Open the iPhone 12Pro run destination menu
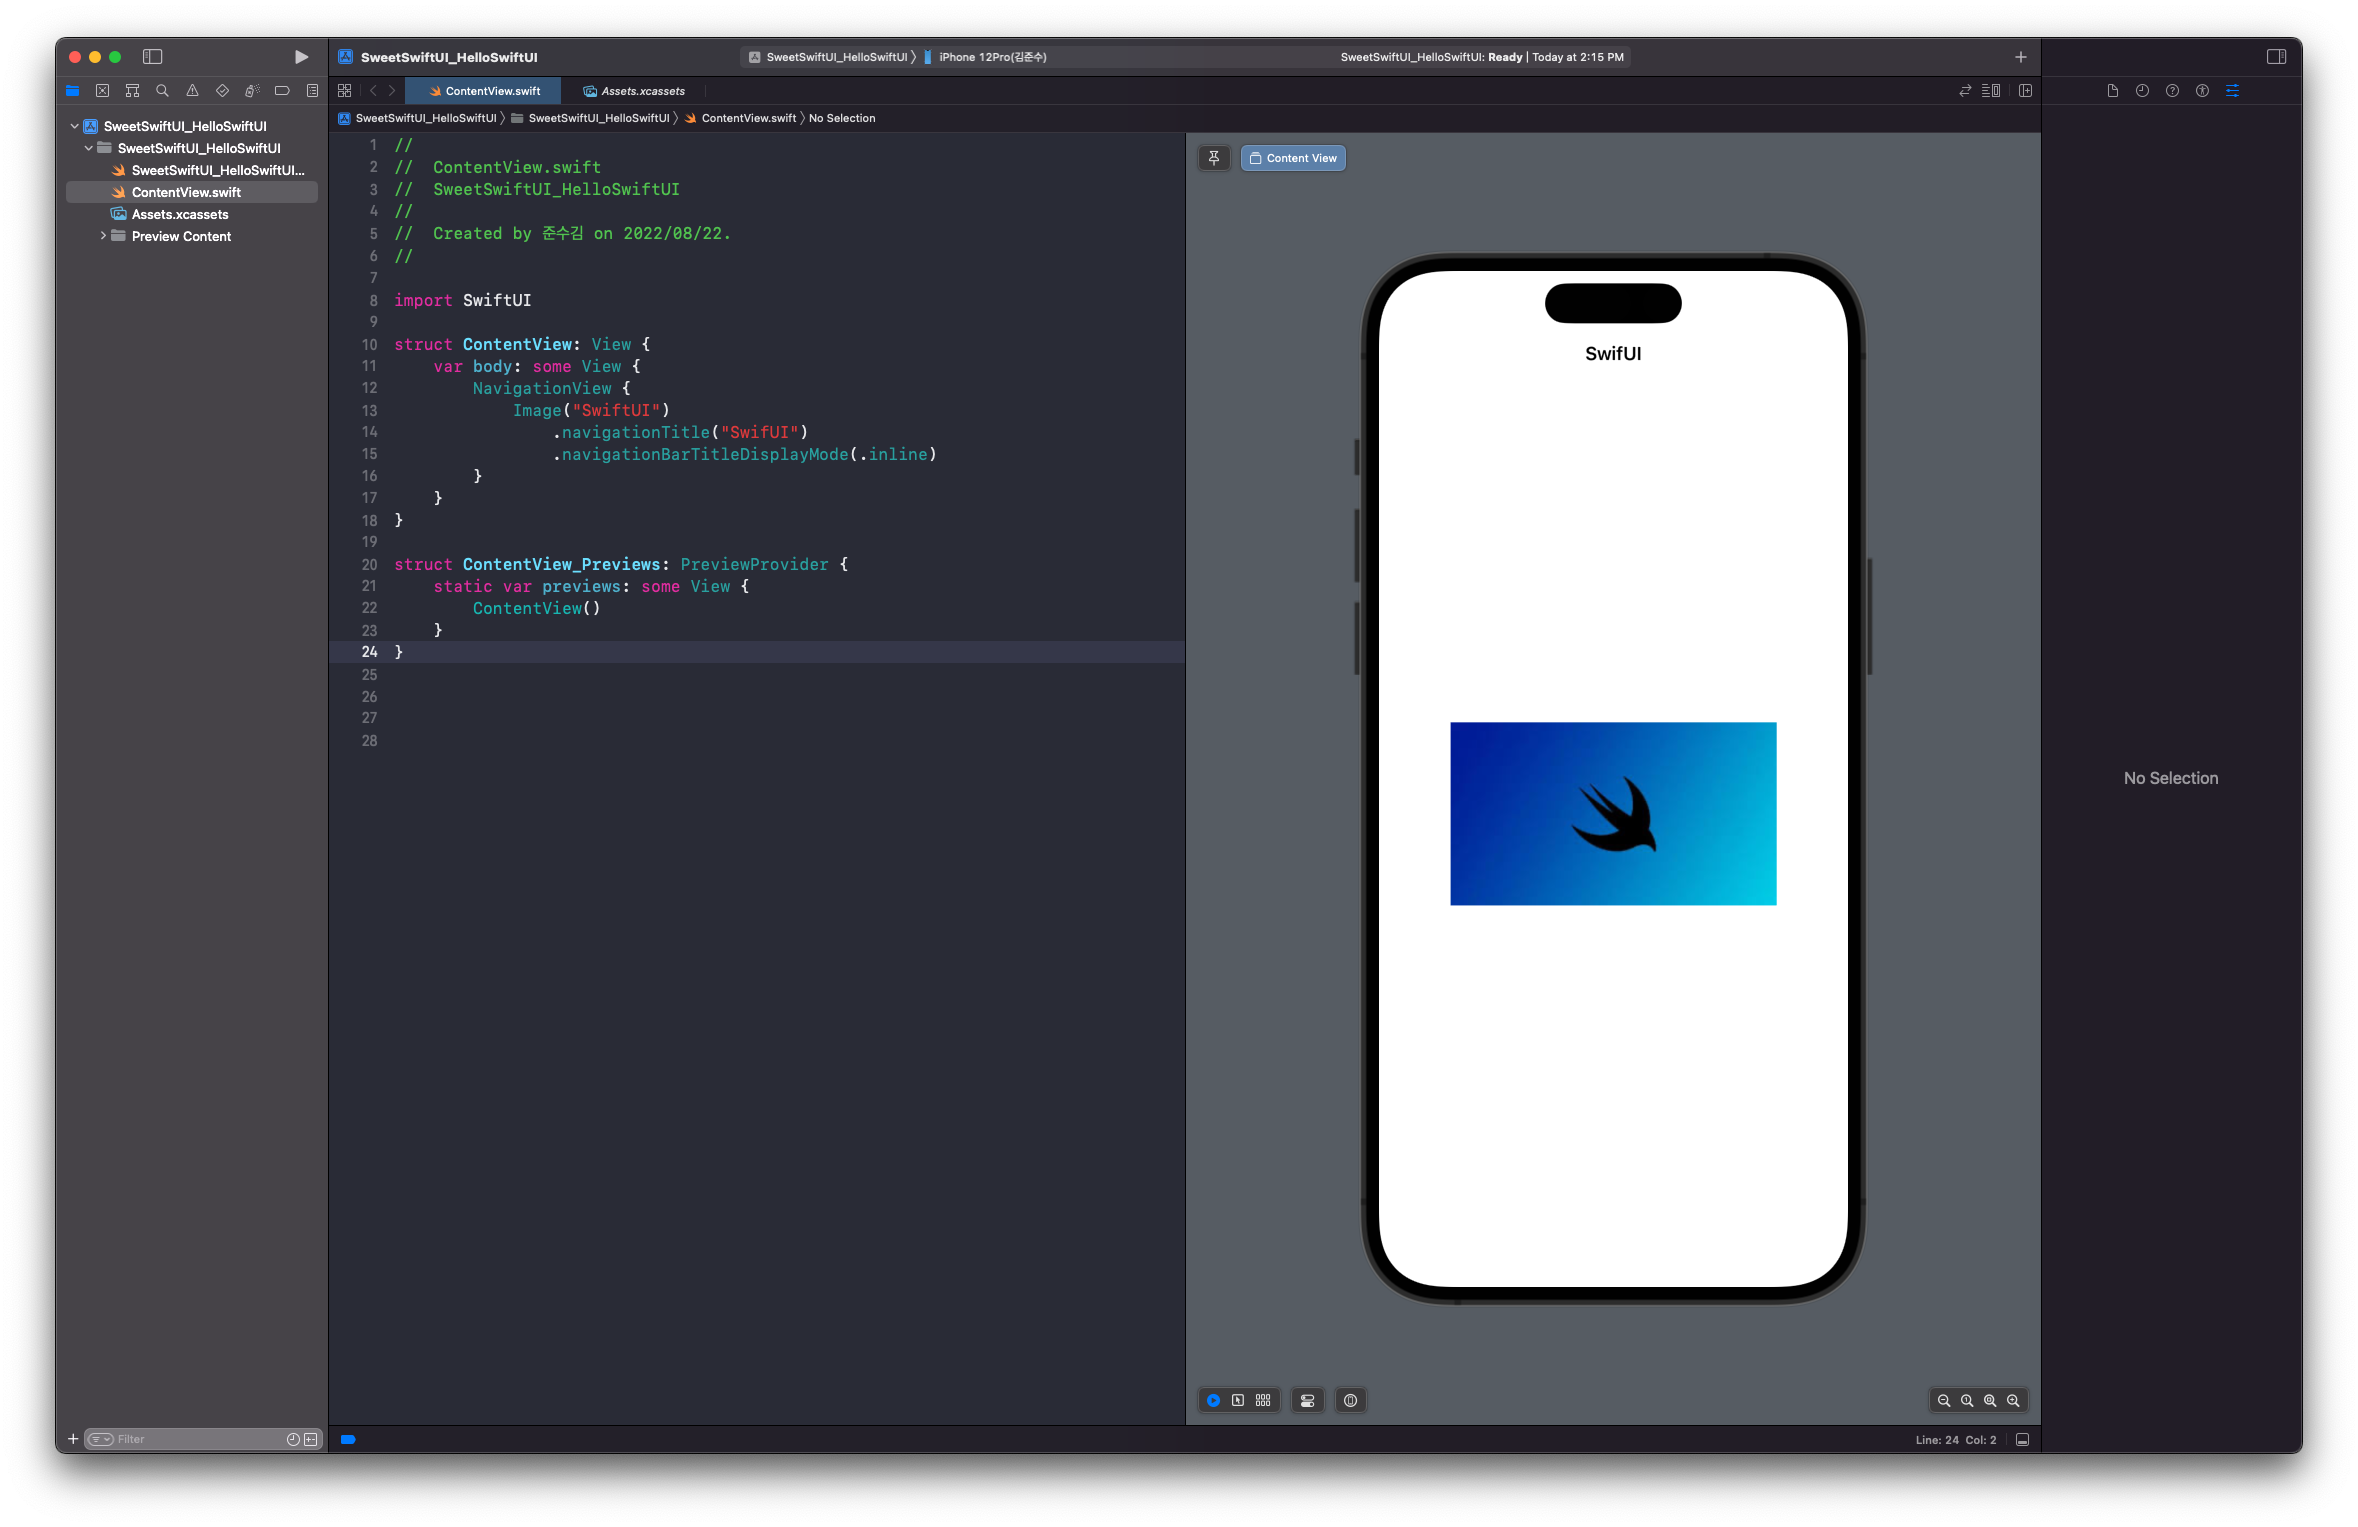 (x=992, y=57)
